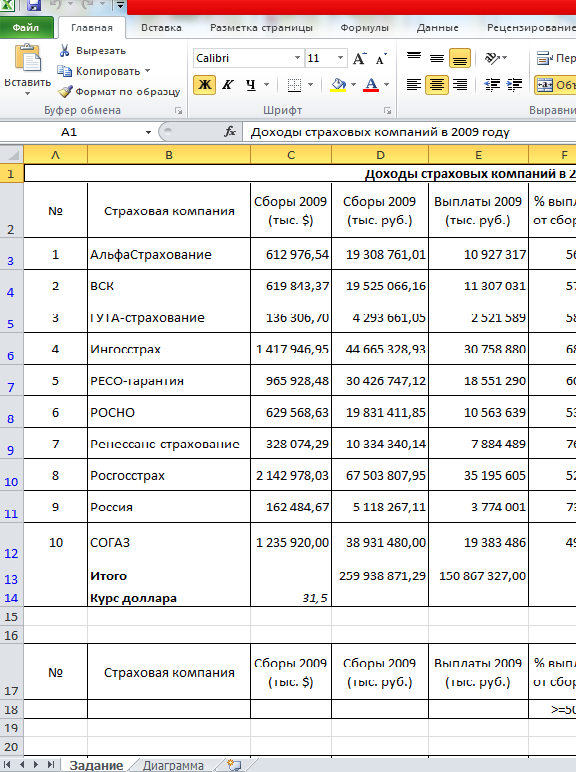Select total cell 259 938 871,29
This screenshot has width=576, height=772.
(380, 576)
